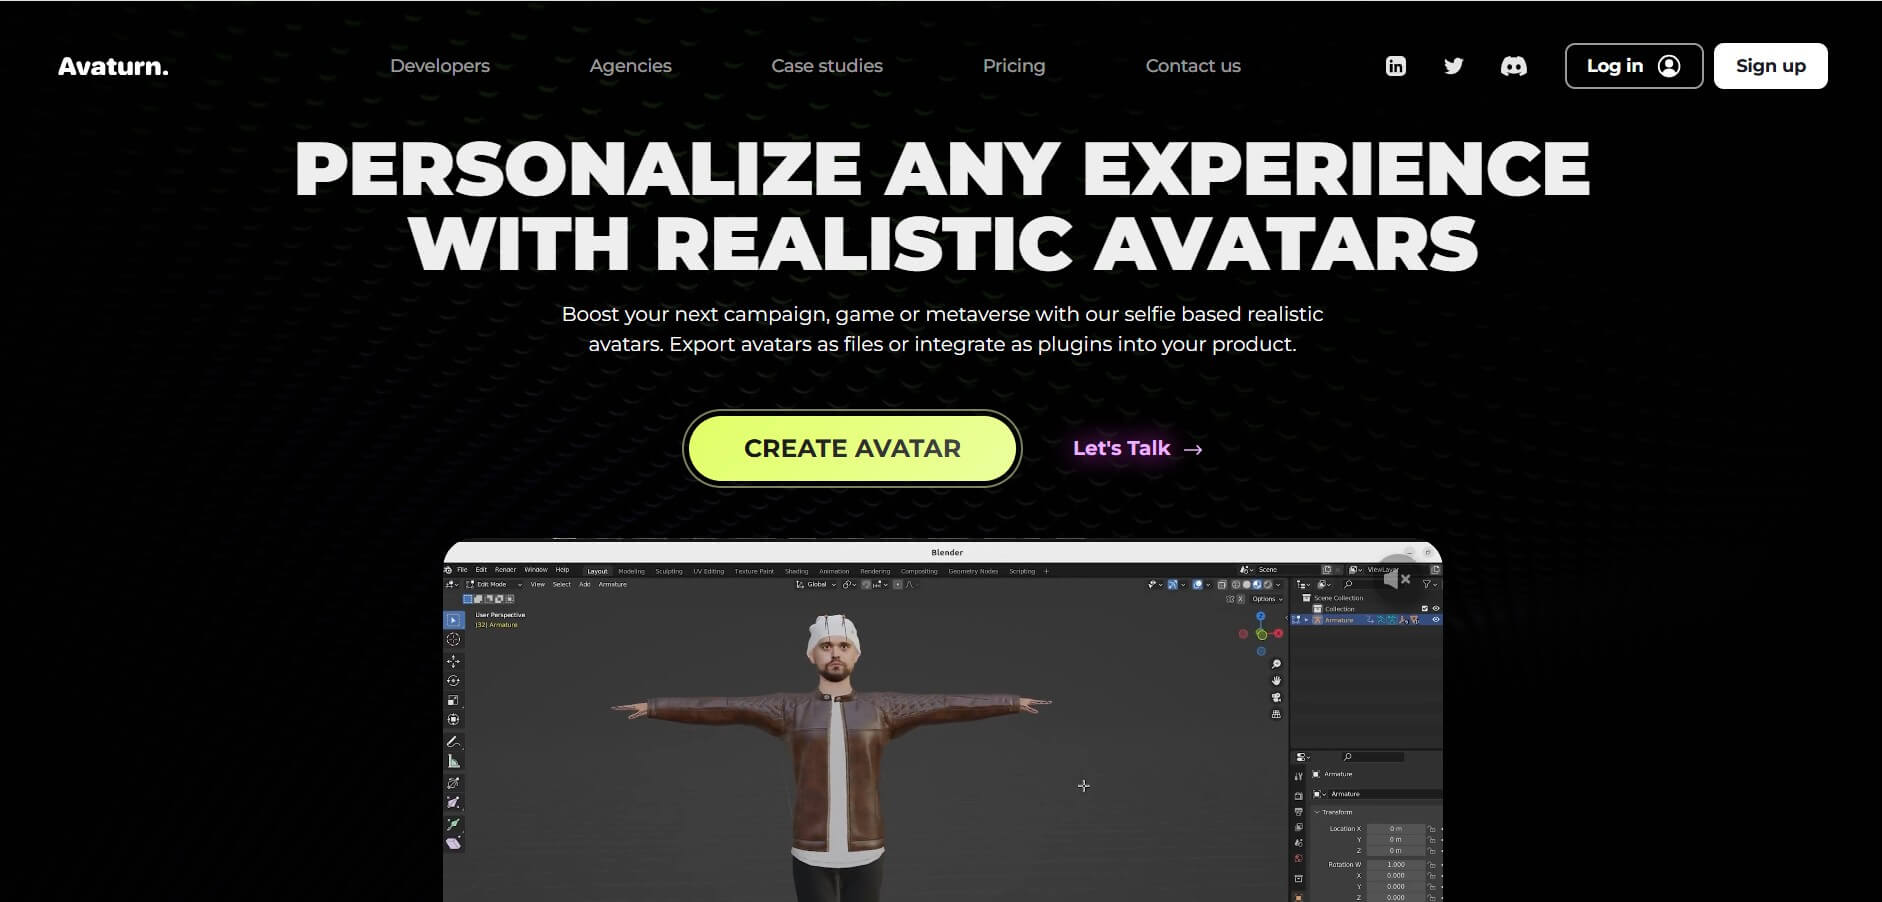Click the Blender logo menu icon
1882x902 pixels.
click(447, 570)
